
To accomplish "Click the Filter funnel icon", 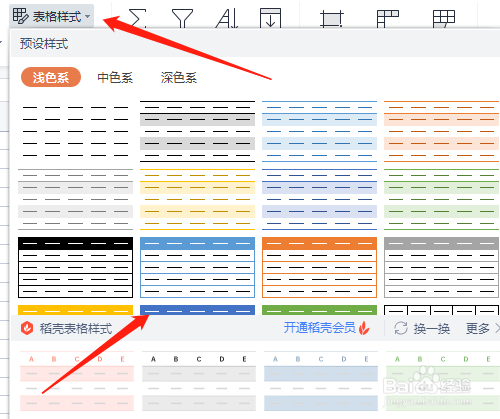I will coord(182,18).
